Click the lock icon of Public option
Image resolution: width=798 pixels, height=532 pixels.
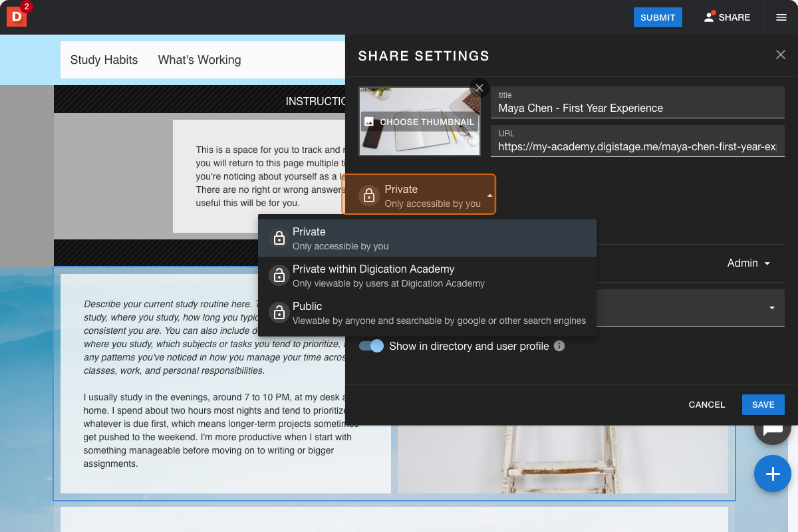pyautogui.click(x=279, y=313)
